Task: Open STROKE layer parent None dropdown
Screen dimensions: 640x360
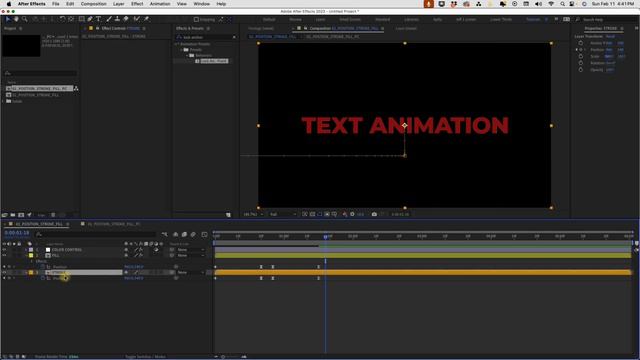Action: coord(191,272)
